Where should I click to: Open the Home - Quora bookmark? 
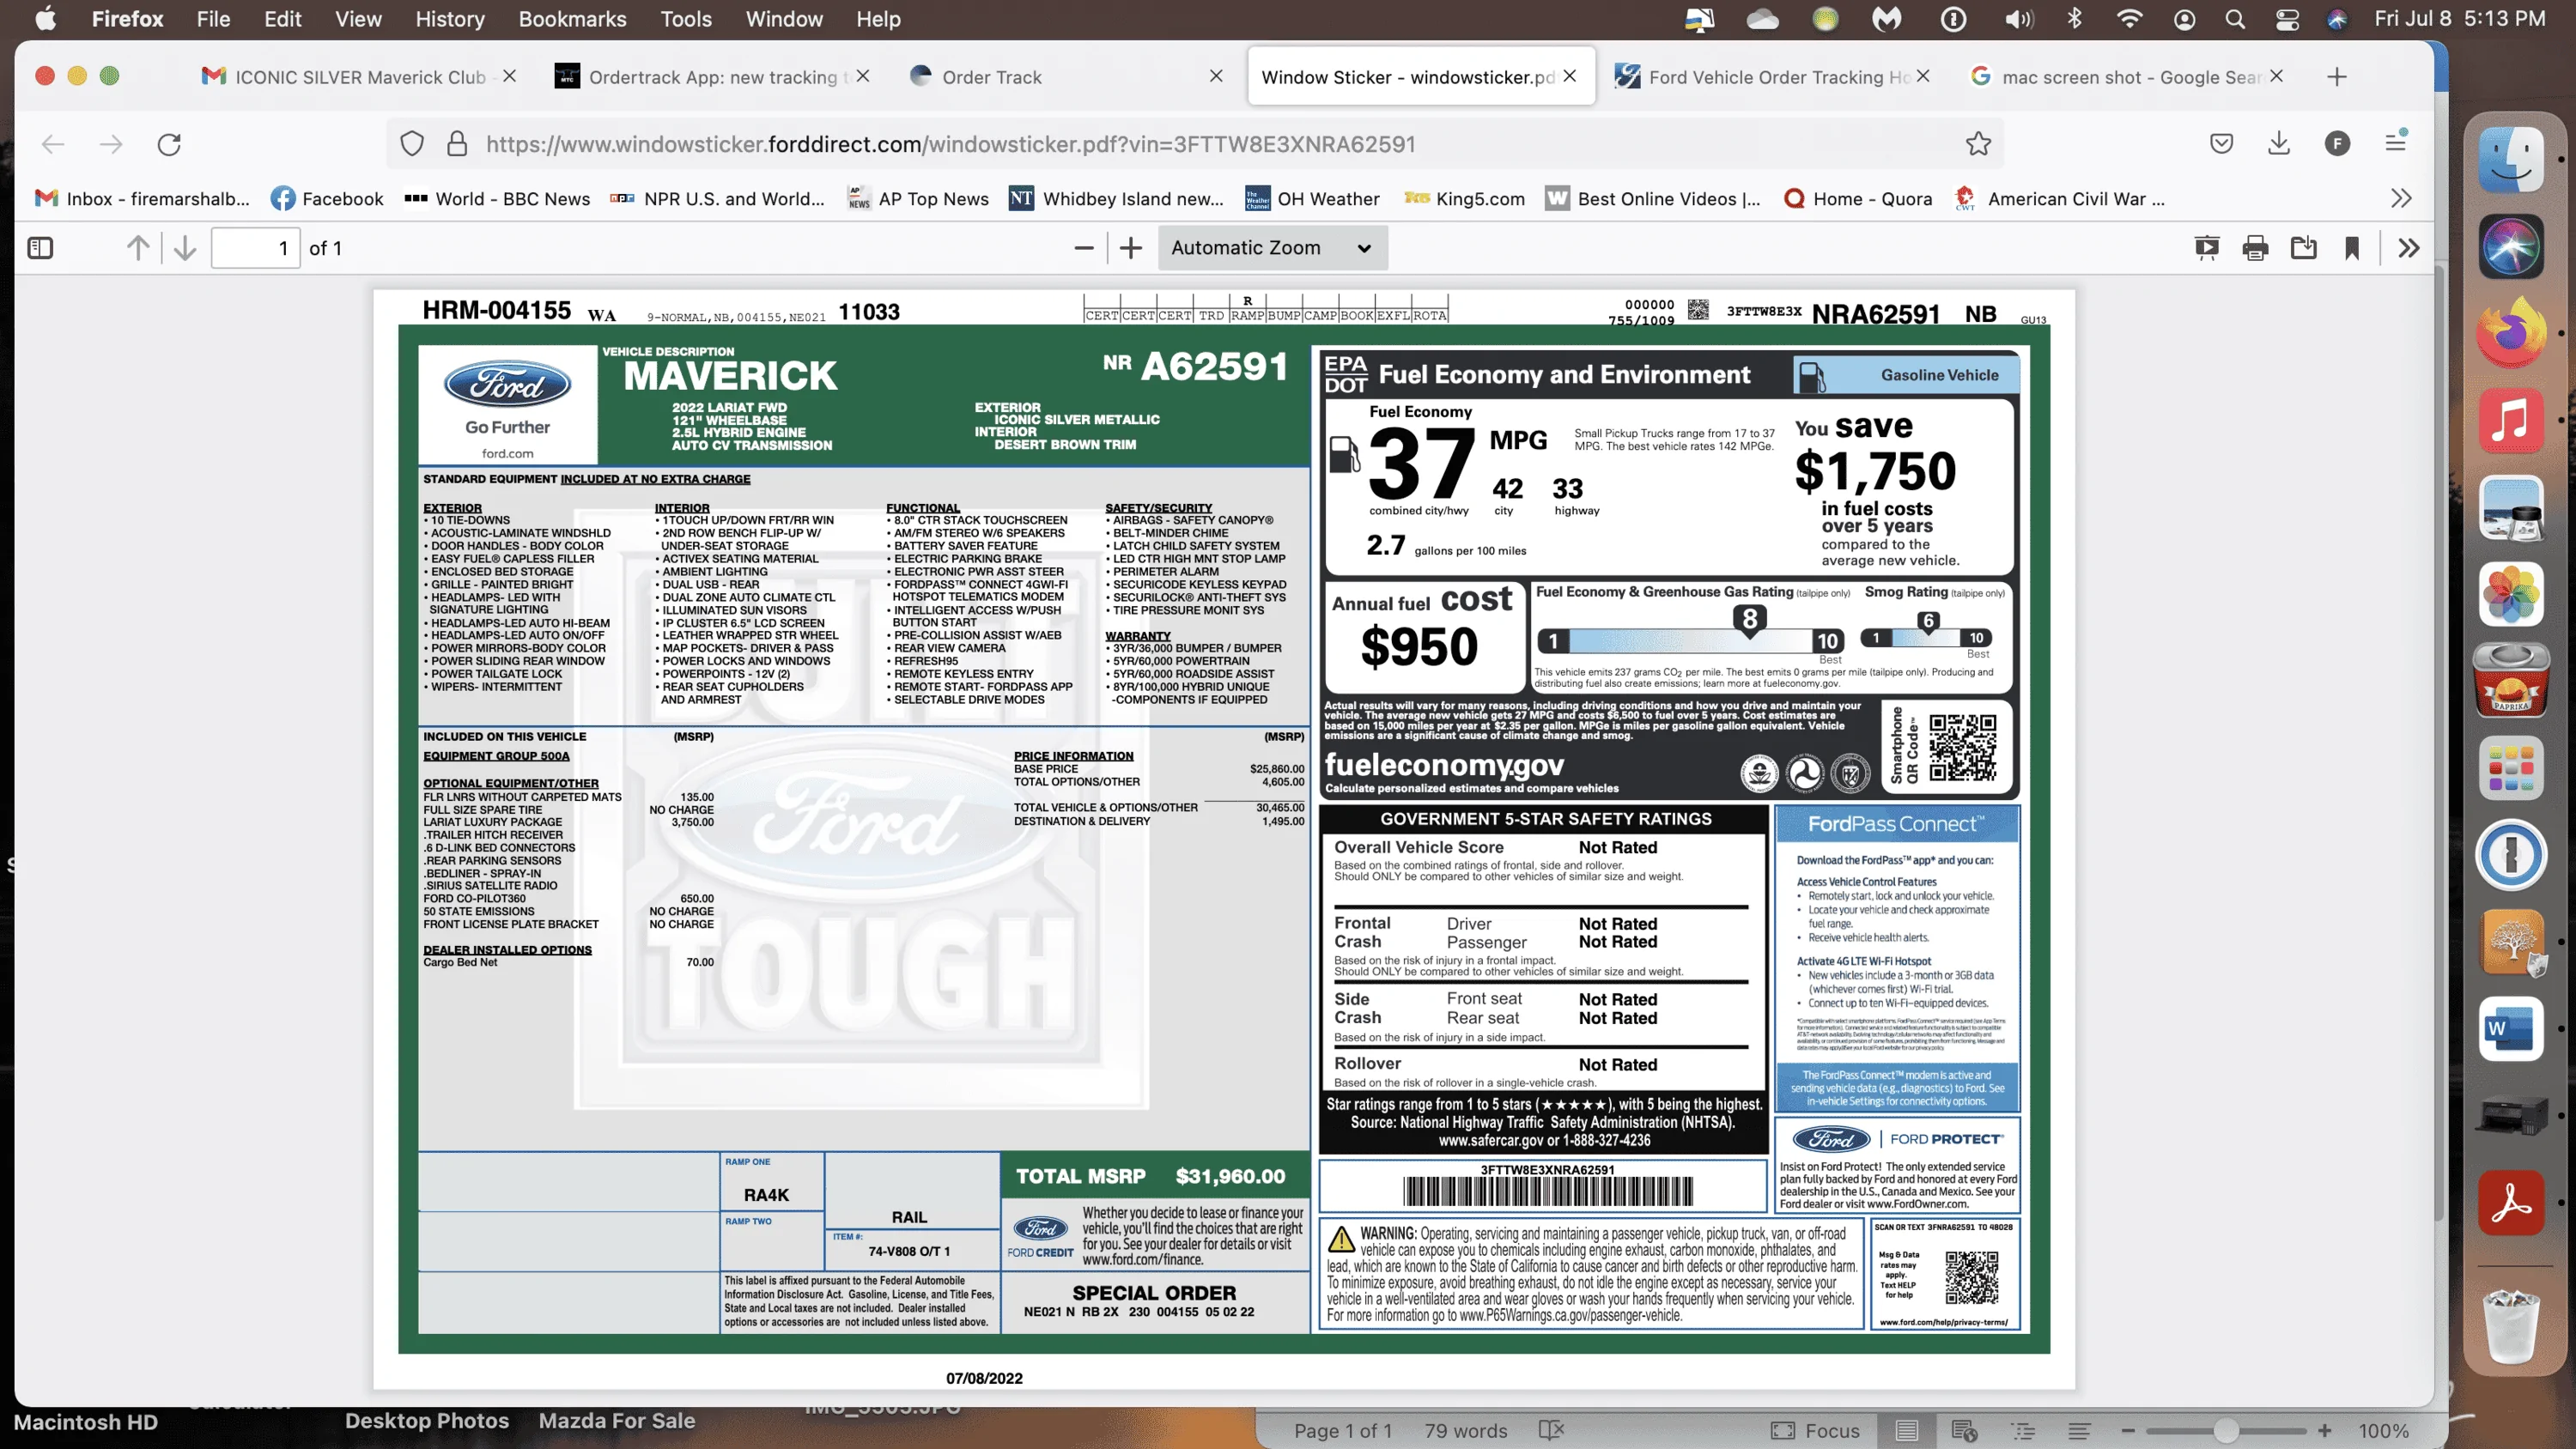coord(1858,199)
